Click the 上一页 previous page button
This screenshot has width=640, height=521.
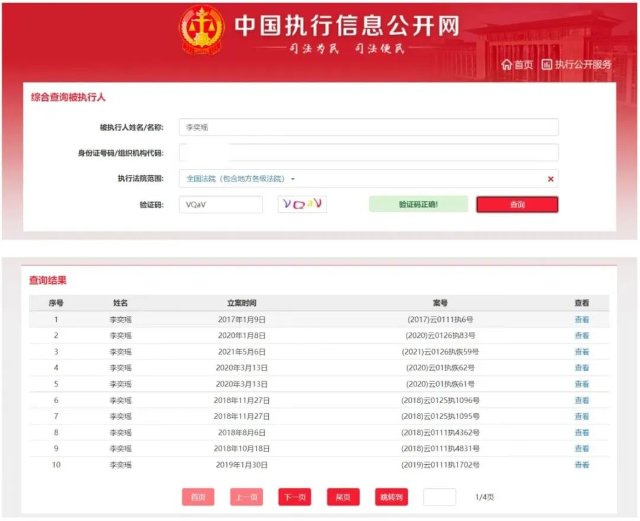click(x=246, y=497)
